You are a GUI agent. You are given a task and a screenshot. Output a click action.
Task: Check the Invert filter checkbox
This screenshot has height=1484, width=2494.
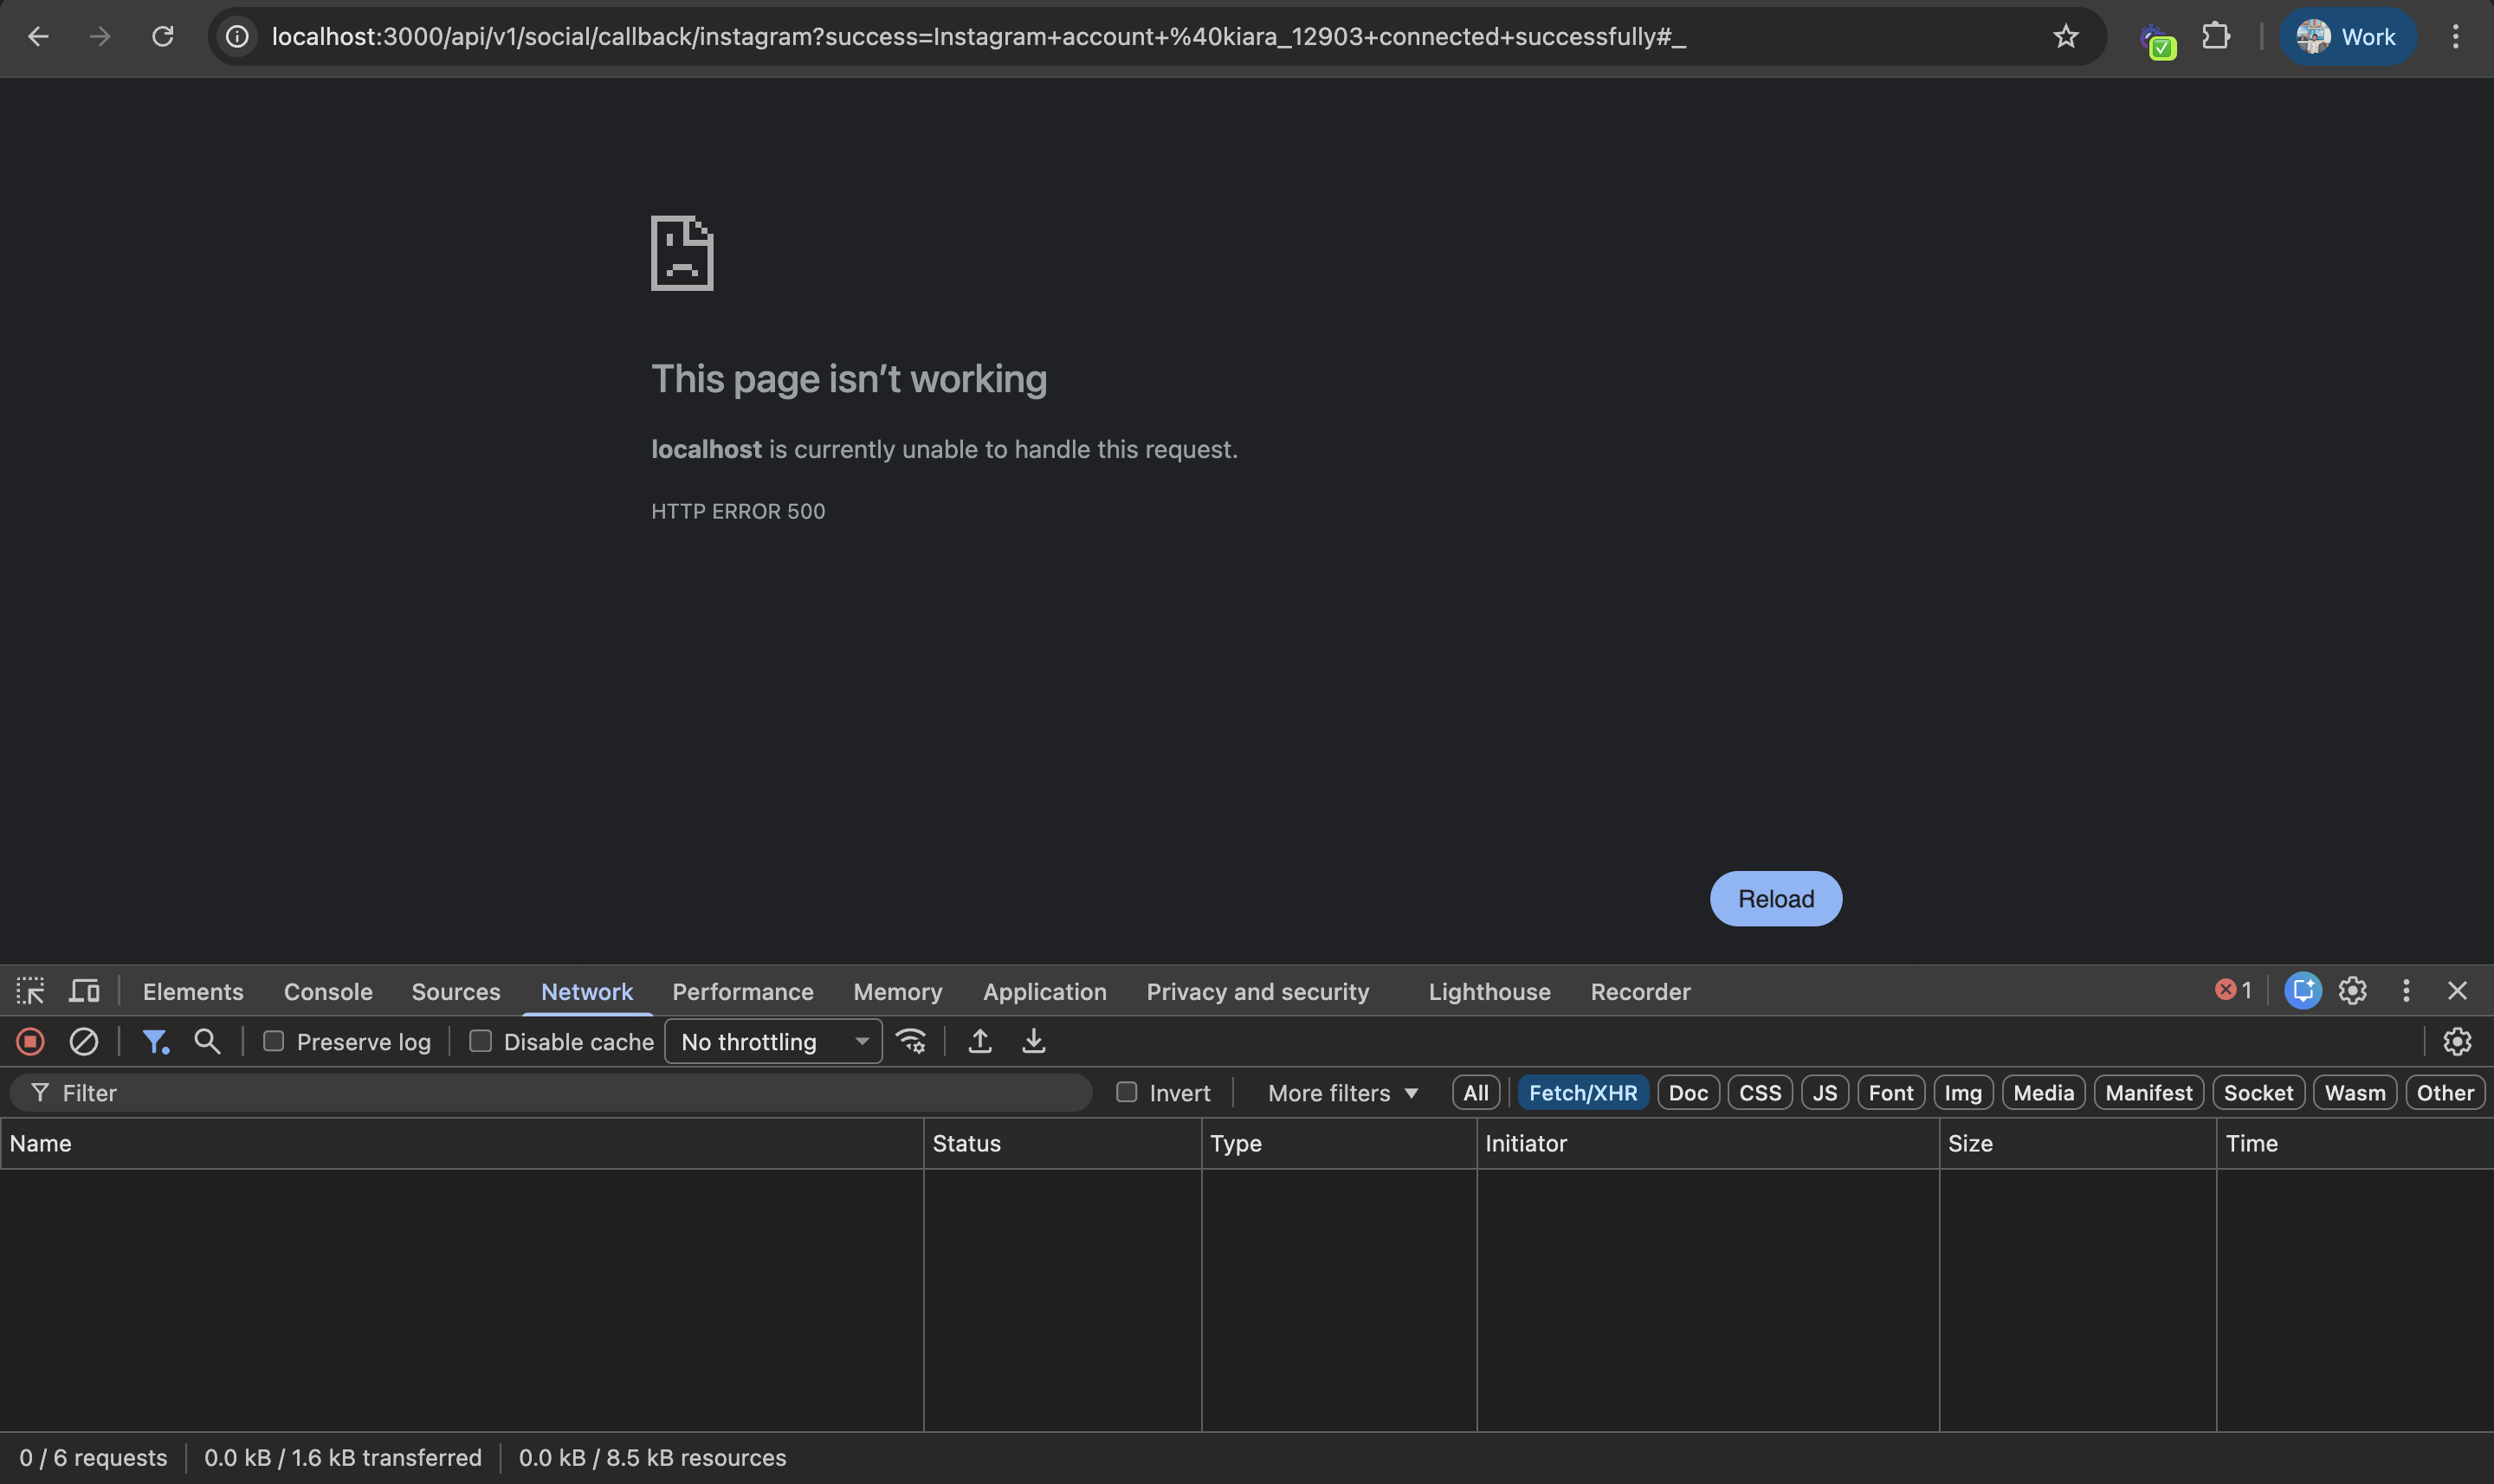point(1127,1092)
